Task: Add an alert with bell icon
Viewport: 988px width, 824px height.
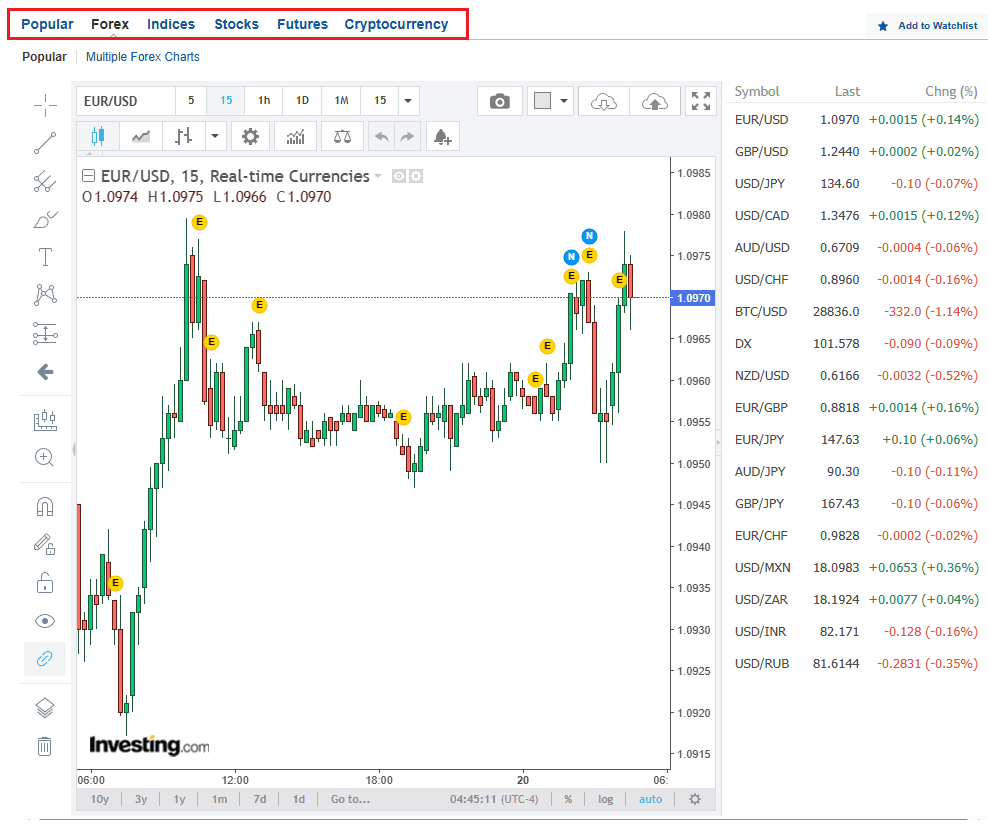Action: point(442,137)
